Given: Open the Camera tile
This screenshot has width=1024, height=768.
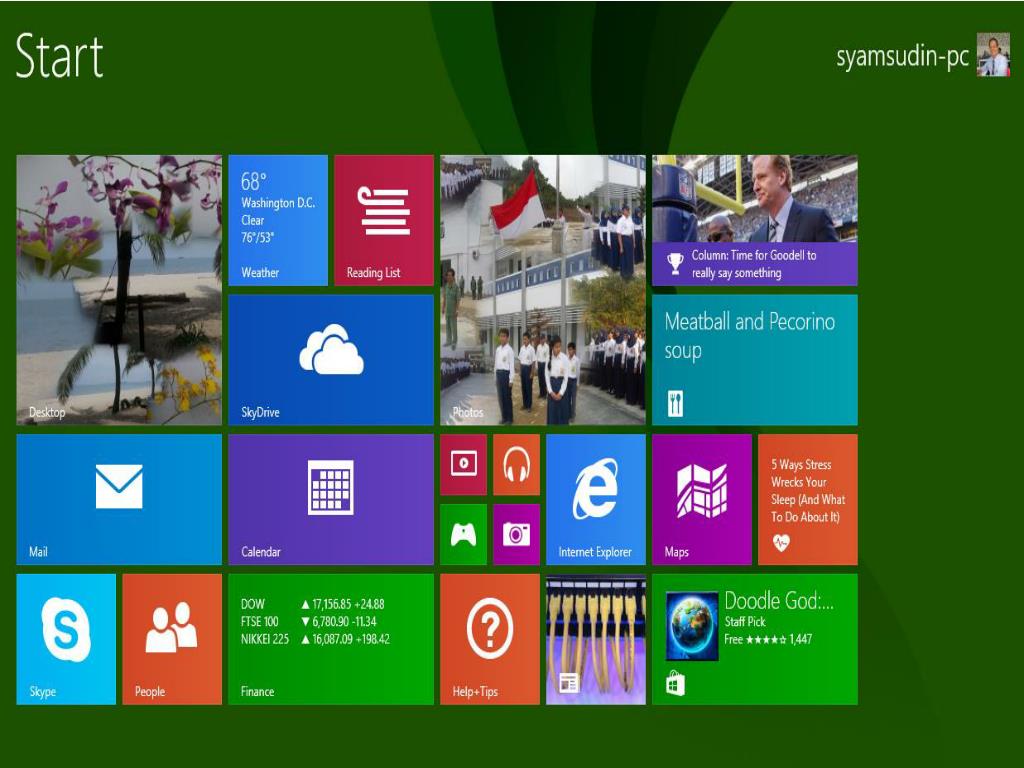Looking at the screenshot, I should pos(517,534).
